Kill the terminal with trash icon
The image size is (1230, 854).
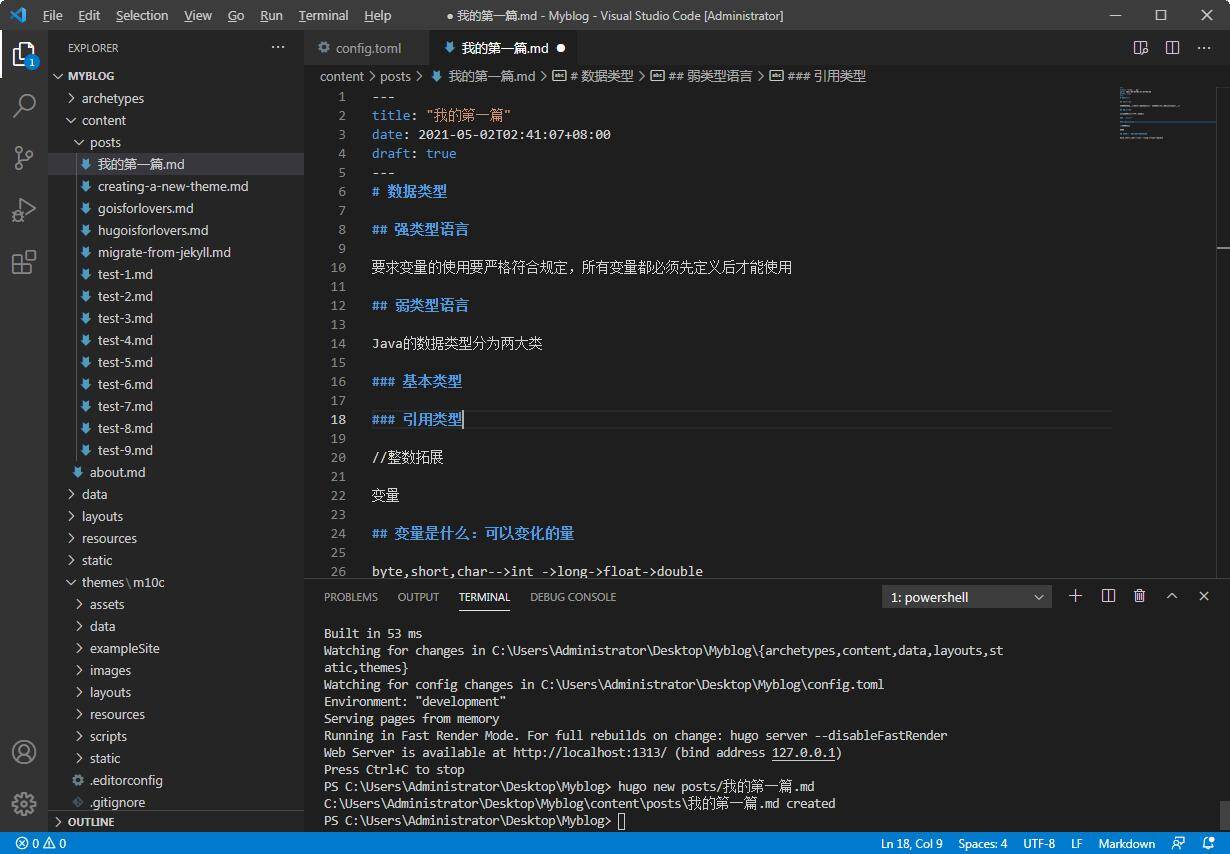1139,596
